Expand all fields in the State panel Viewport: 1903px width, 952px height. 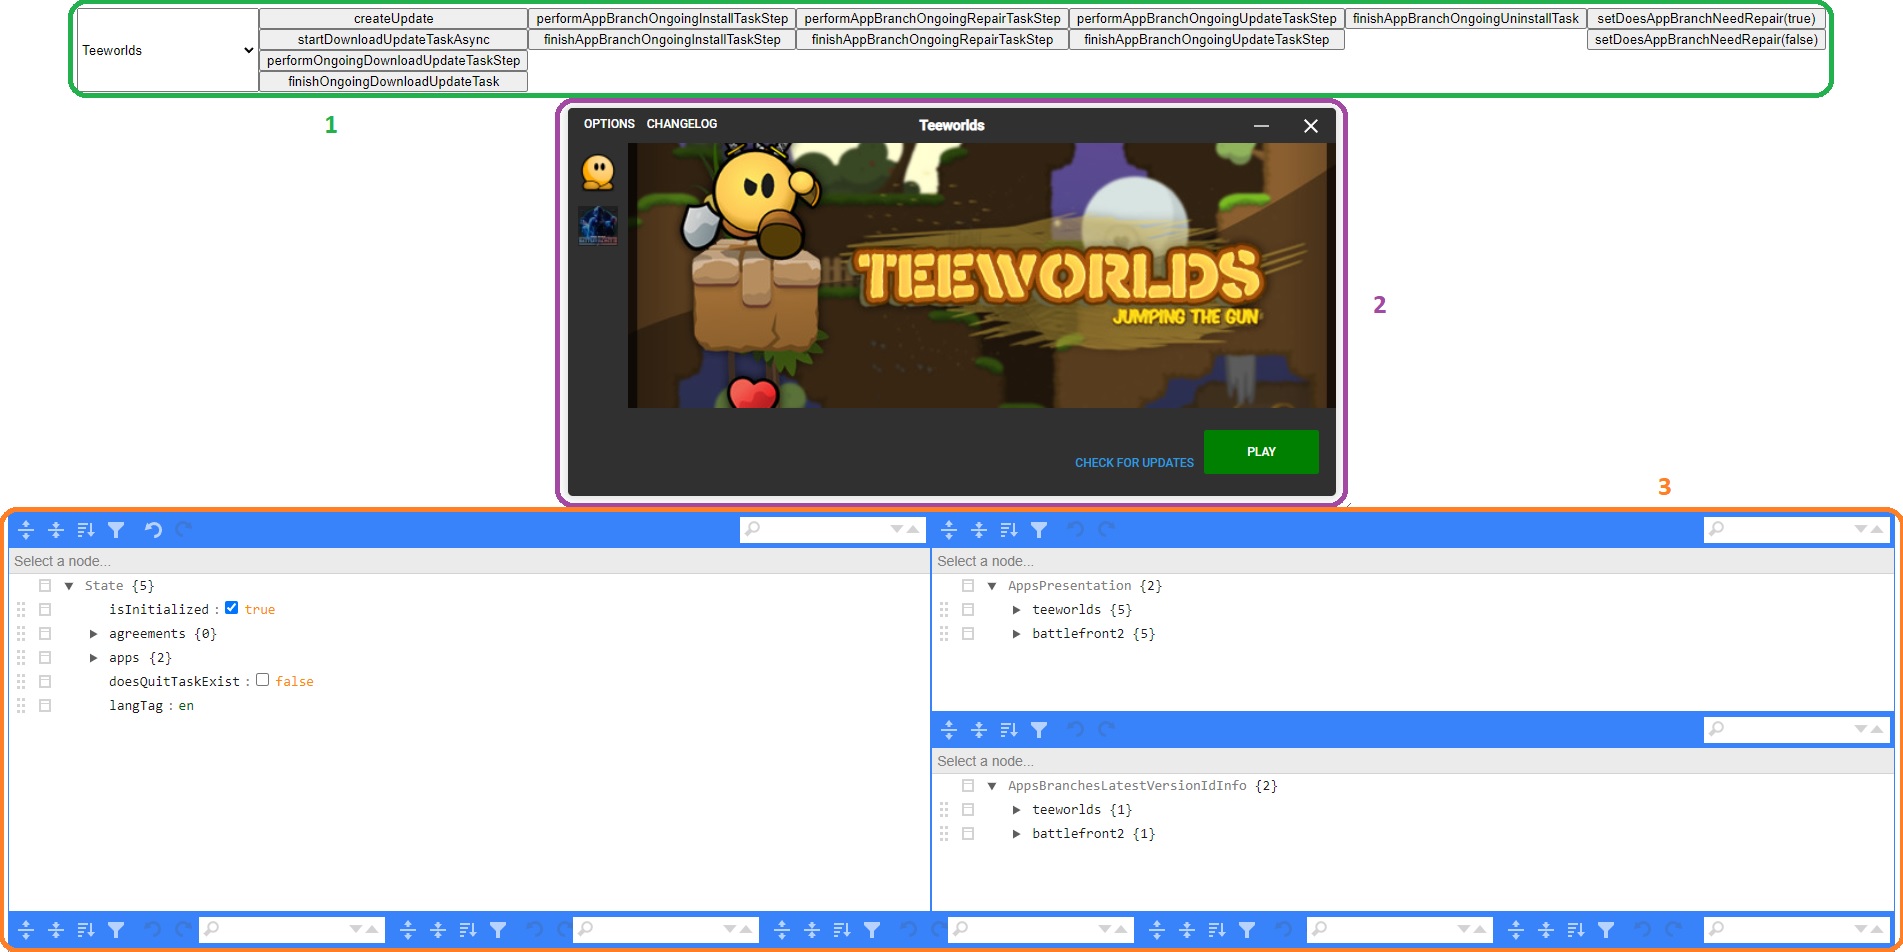pyautogui.click(x=26, y=530)
